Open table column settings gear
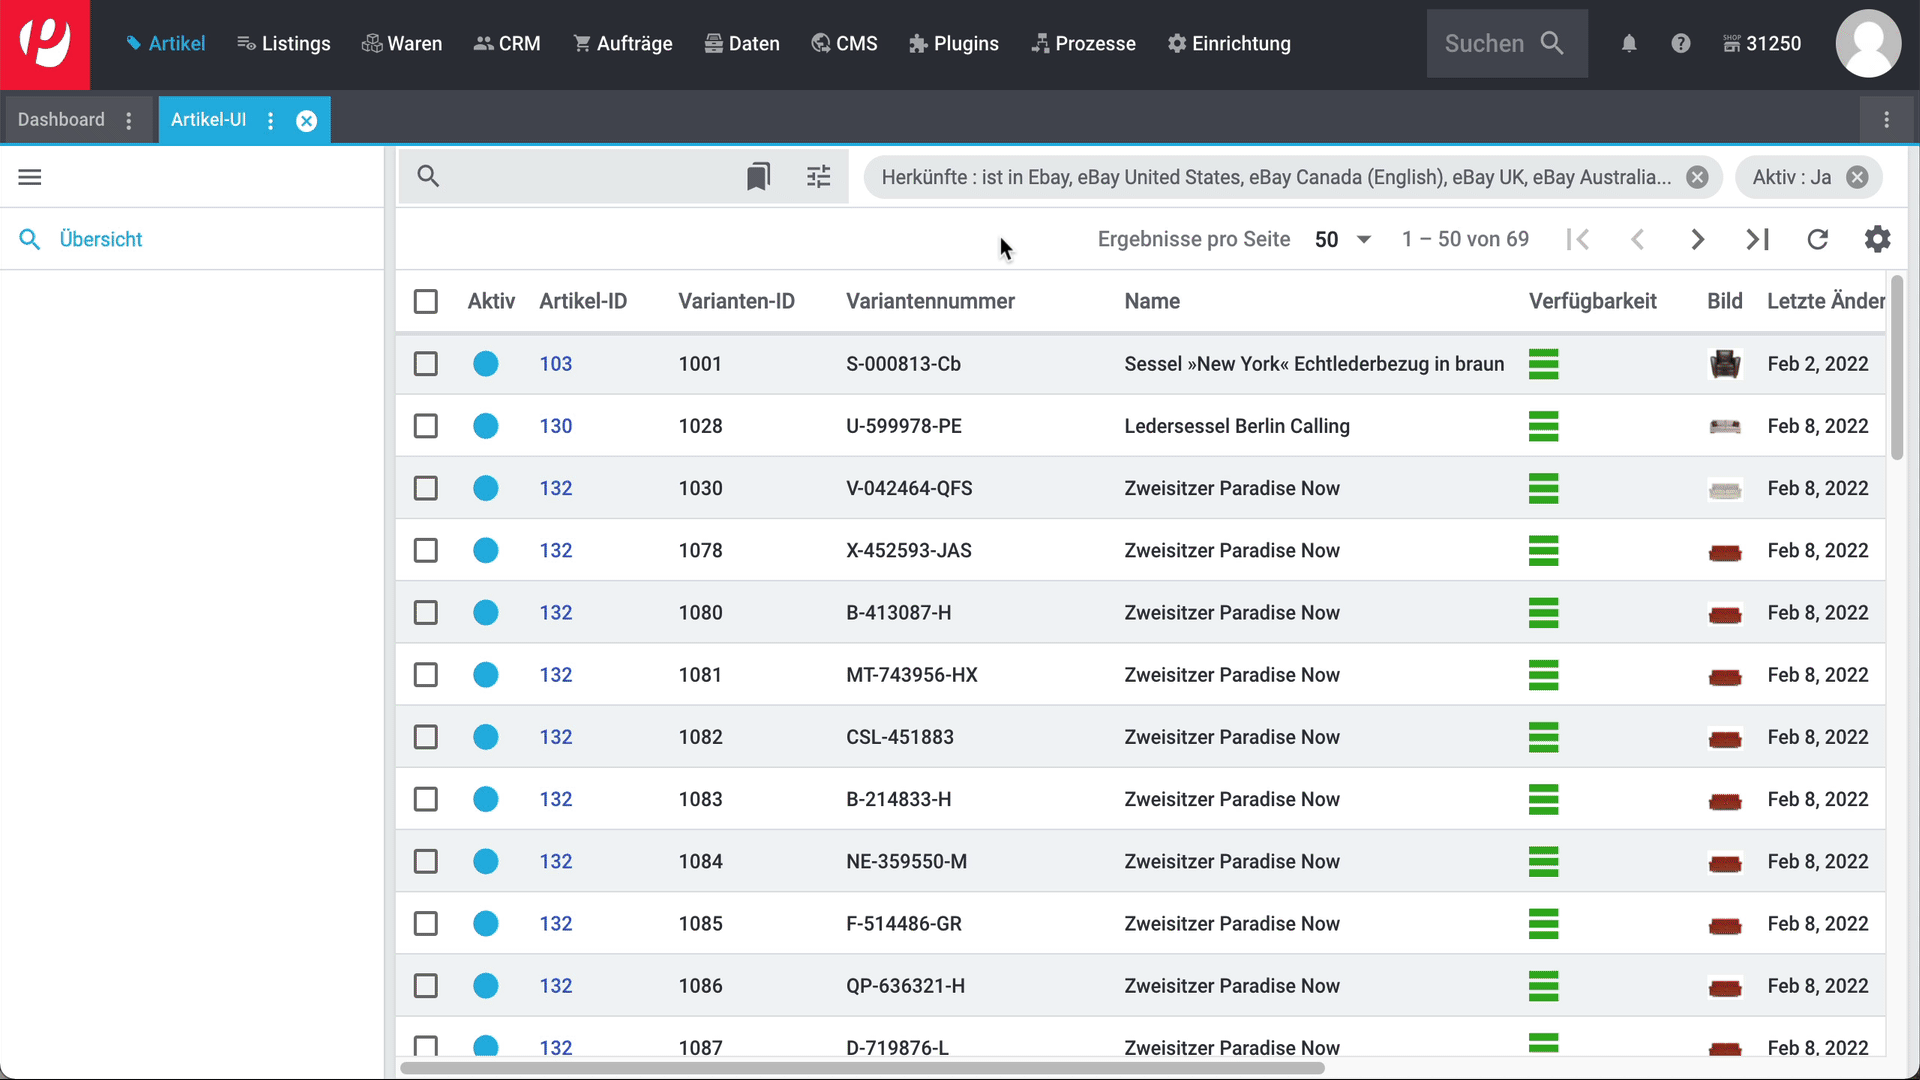 pos(1877,239)
